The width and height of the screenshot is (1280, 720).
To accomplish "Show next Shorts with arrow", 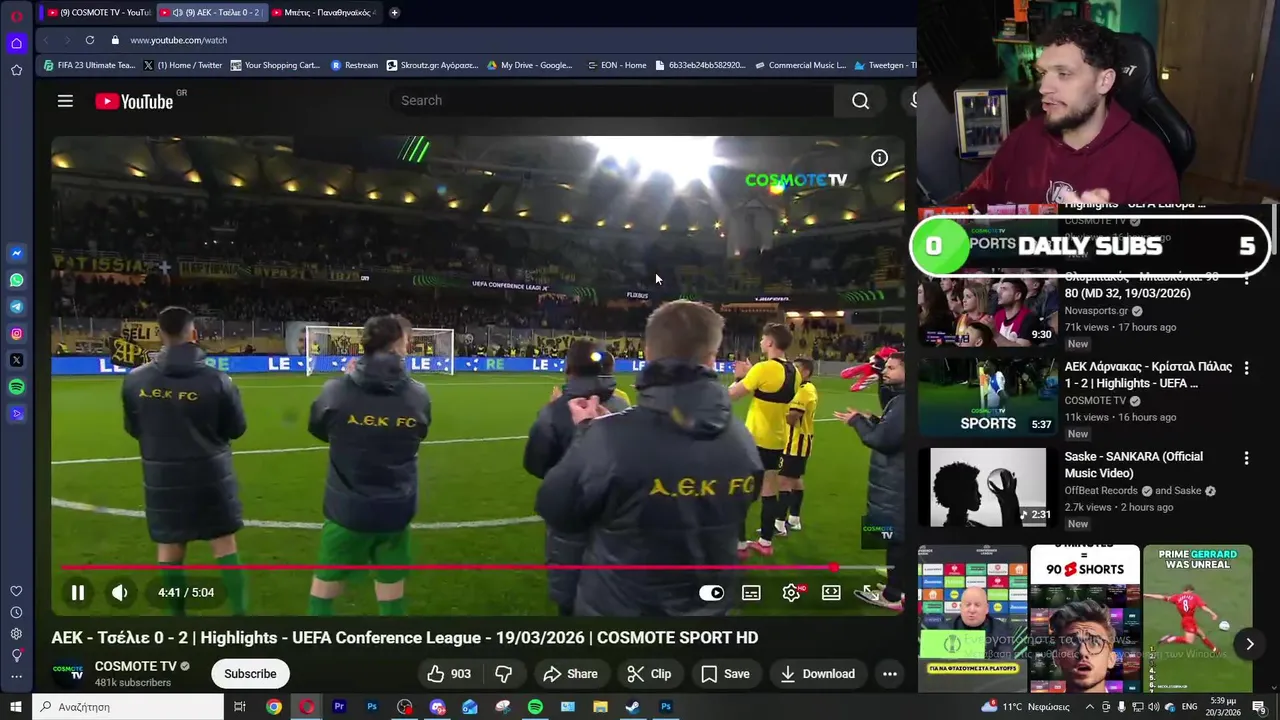I will click(x=1249, y=644).
